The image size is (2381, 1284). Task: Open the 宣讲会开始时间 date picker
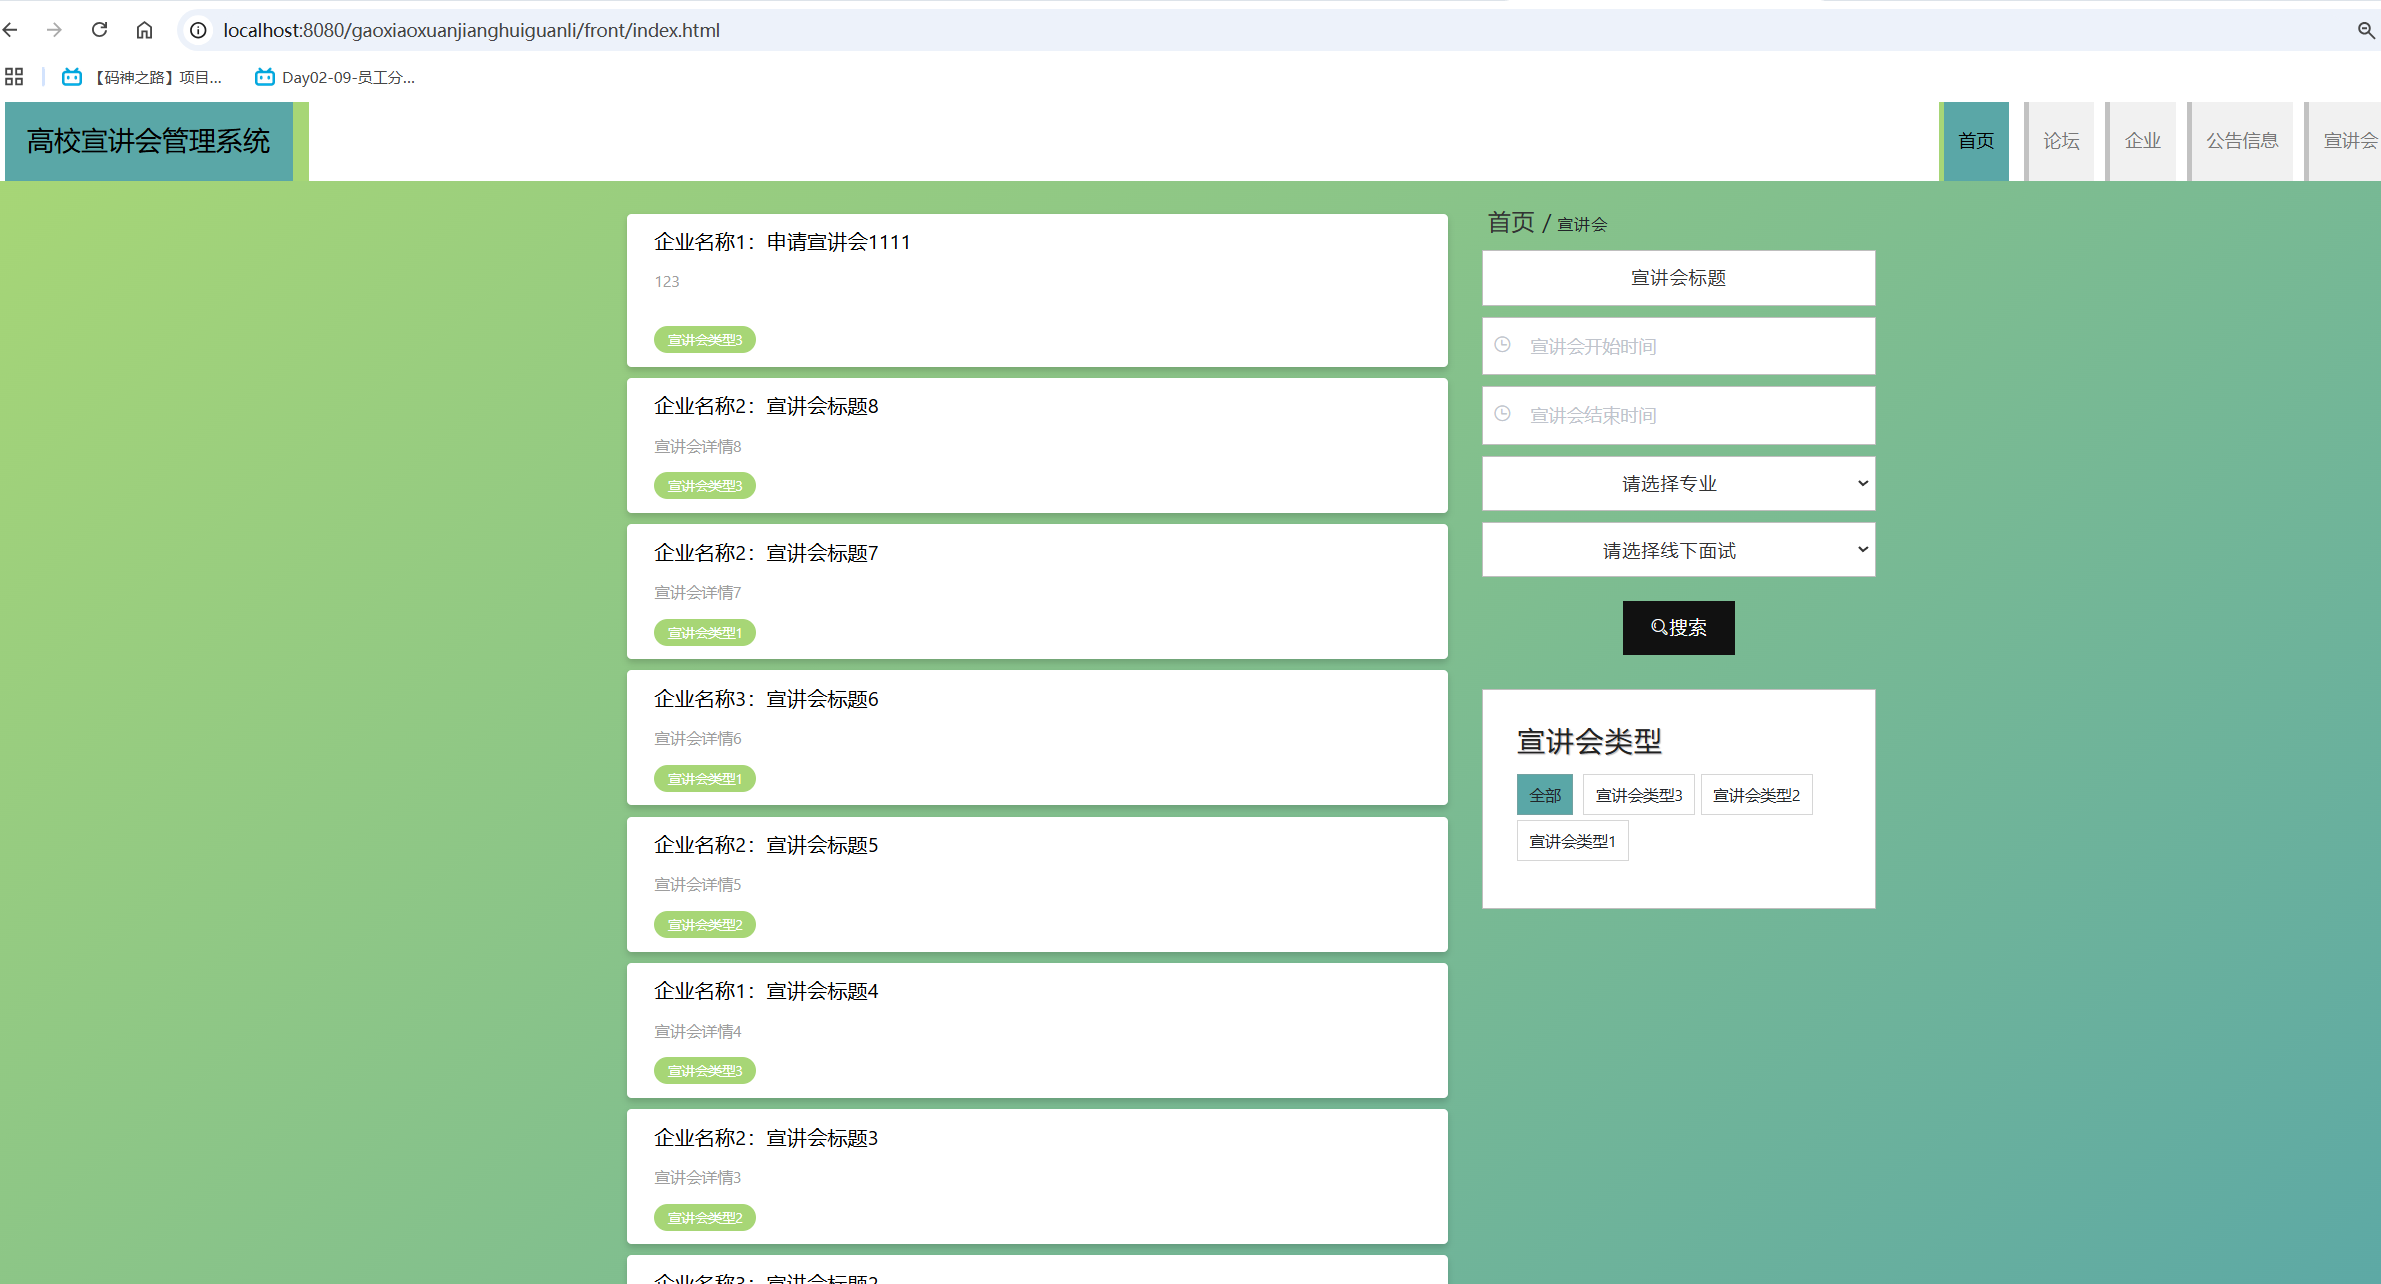(x=1678, y=347)
